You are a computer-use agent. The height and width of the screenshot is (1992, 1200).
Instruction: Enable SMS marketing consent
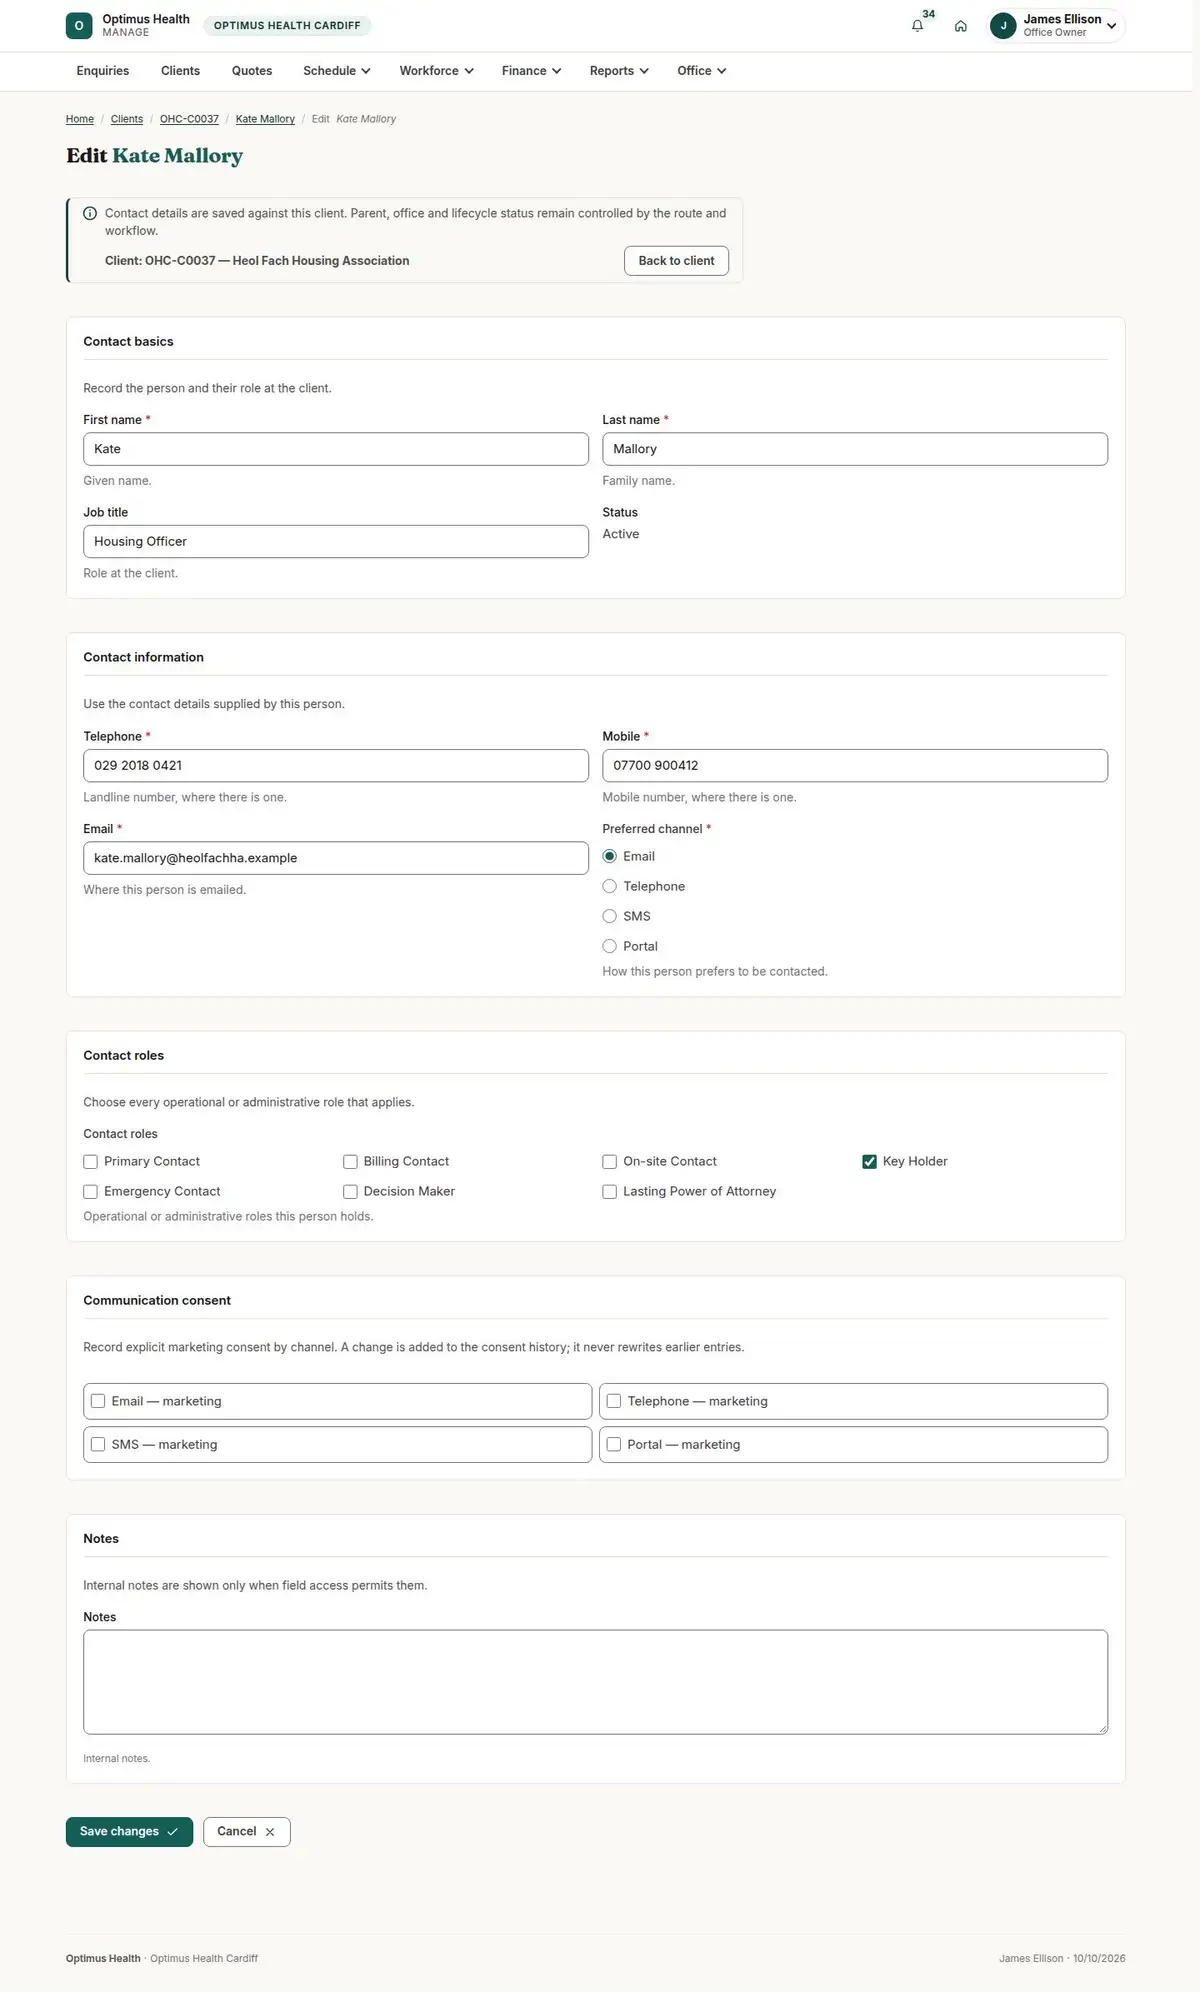click(98, 1444)
